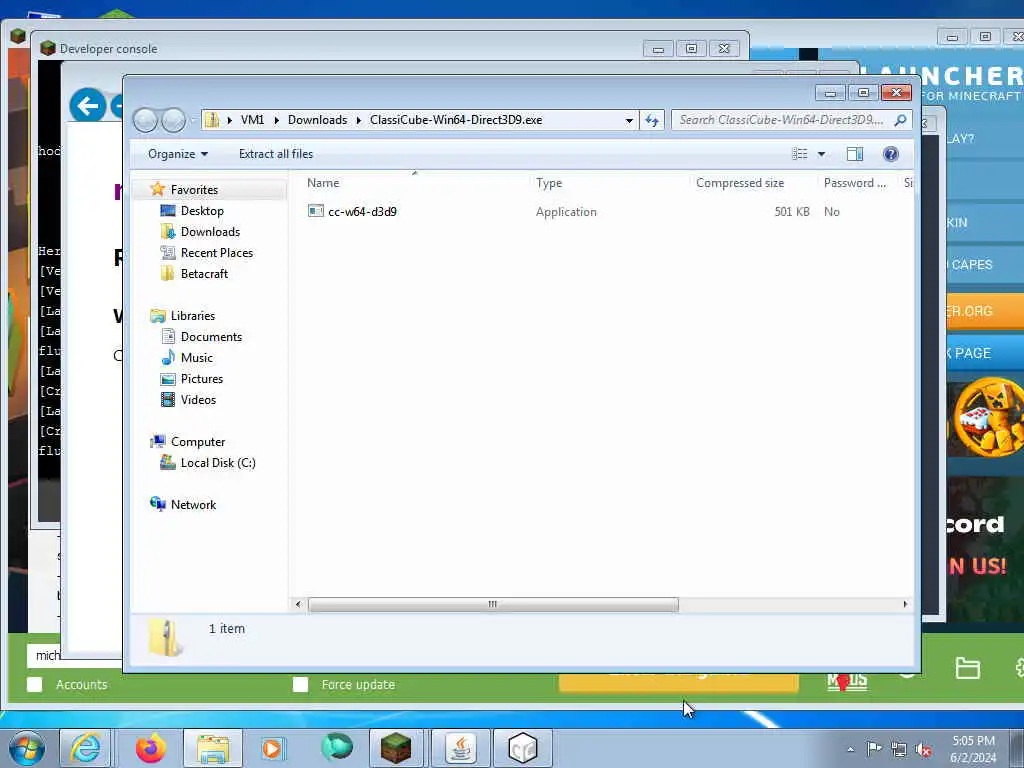Click the Explorer Forward navigation button
Viewport: 1024px width, 768px height.
173,120
